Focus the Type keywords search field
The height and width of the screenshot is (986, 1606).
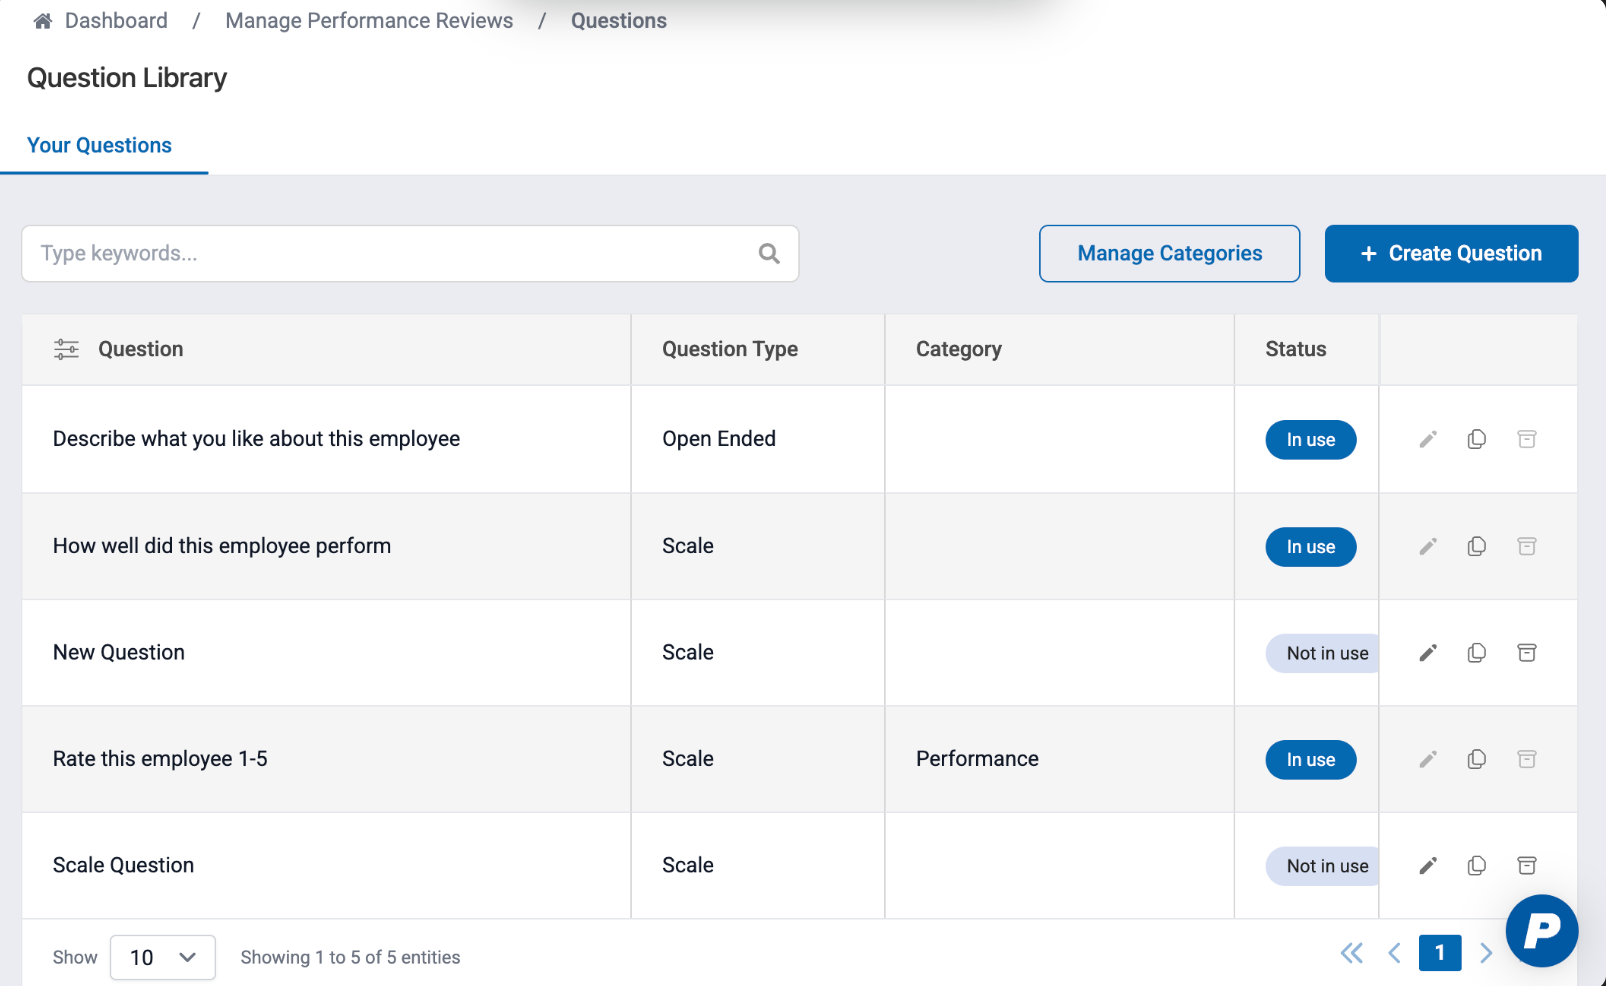click(390, 254)
